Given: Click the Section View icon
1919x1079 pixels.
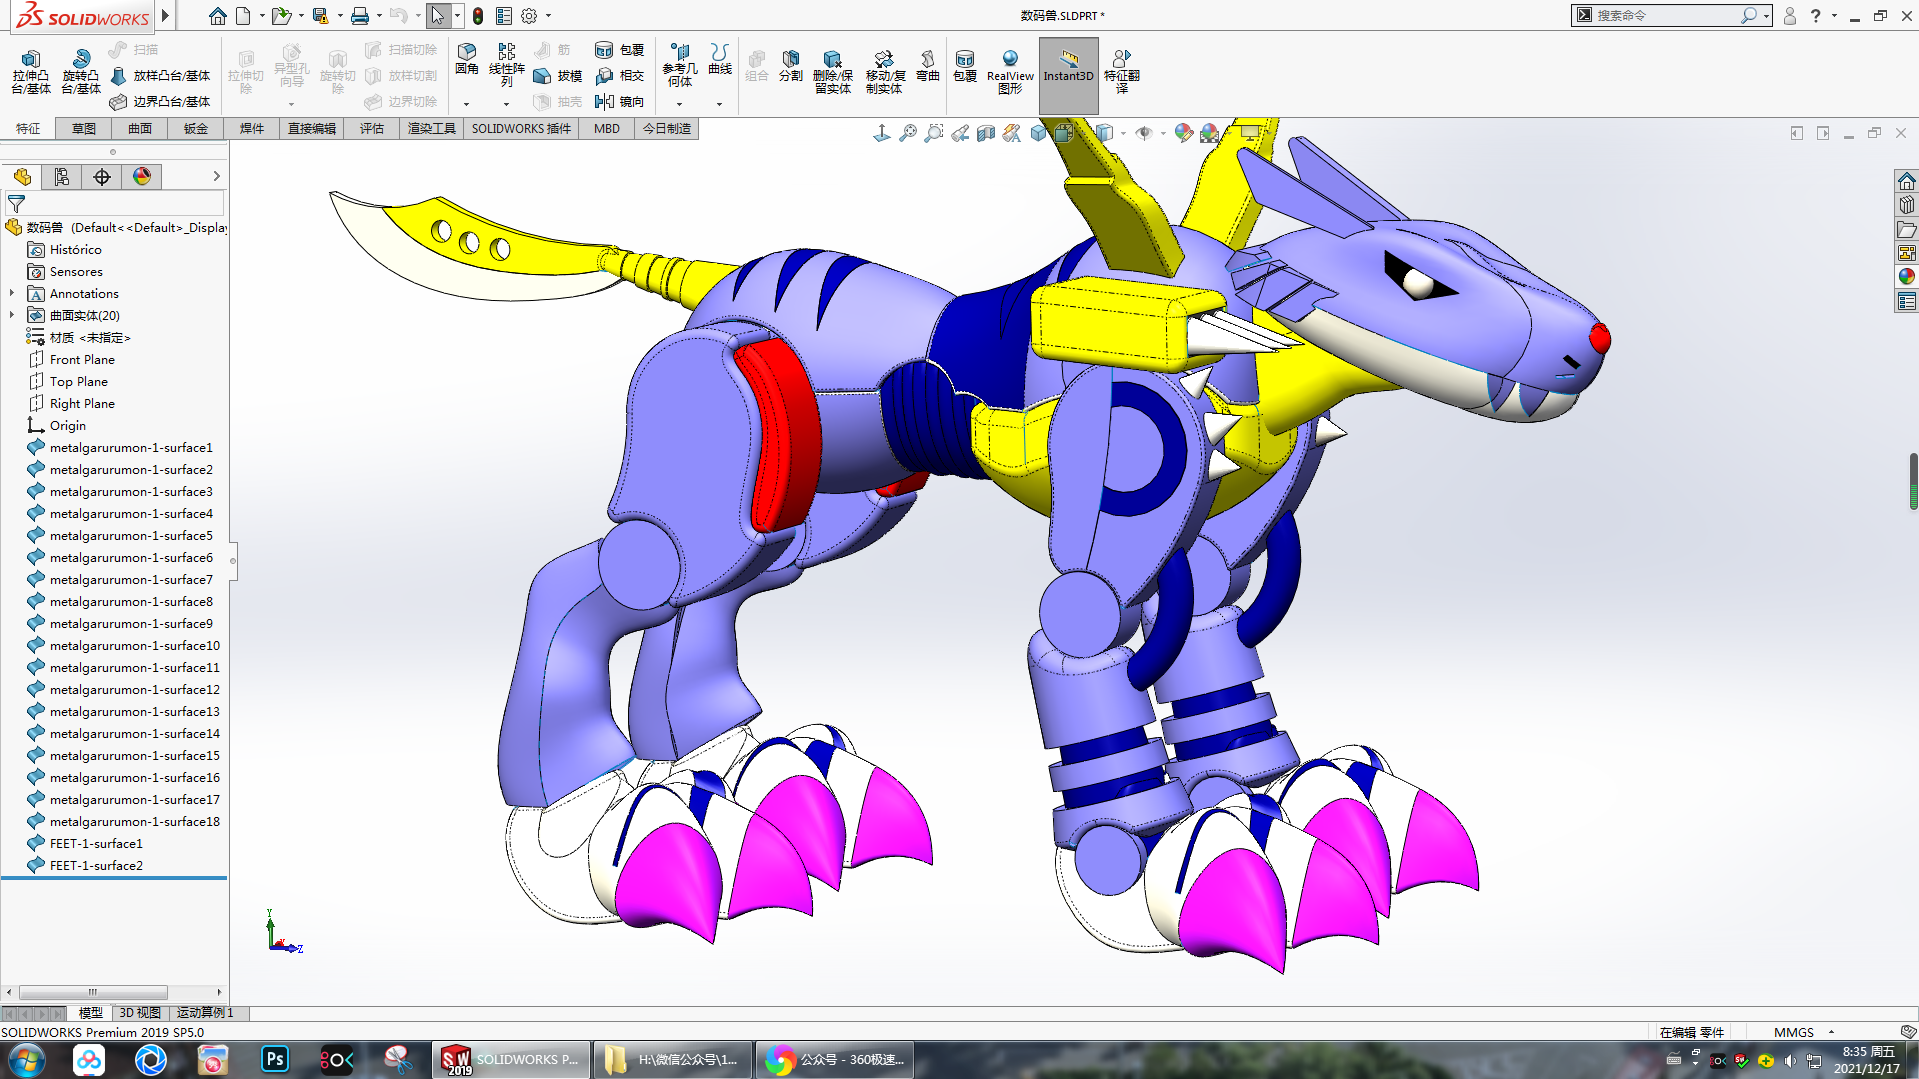Looking at the screenshot, I should click(986, 133).
